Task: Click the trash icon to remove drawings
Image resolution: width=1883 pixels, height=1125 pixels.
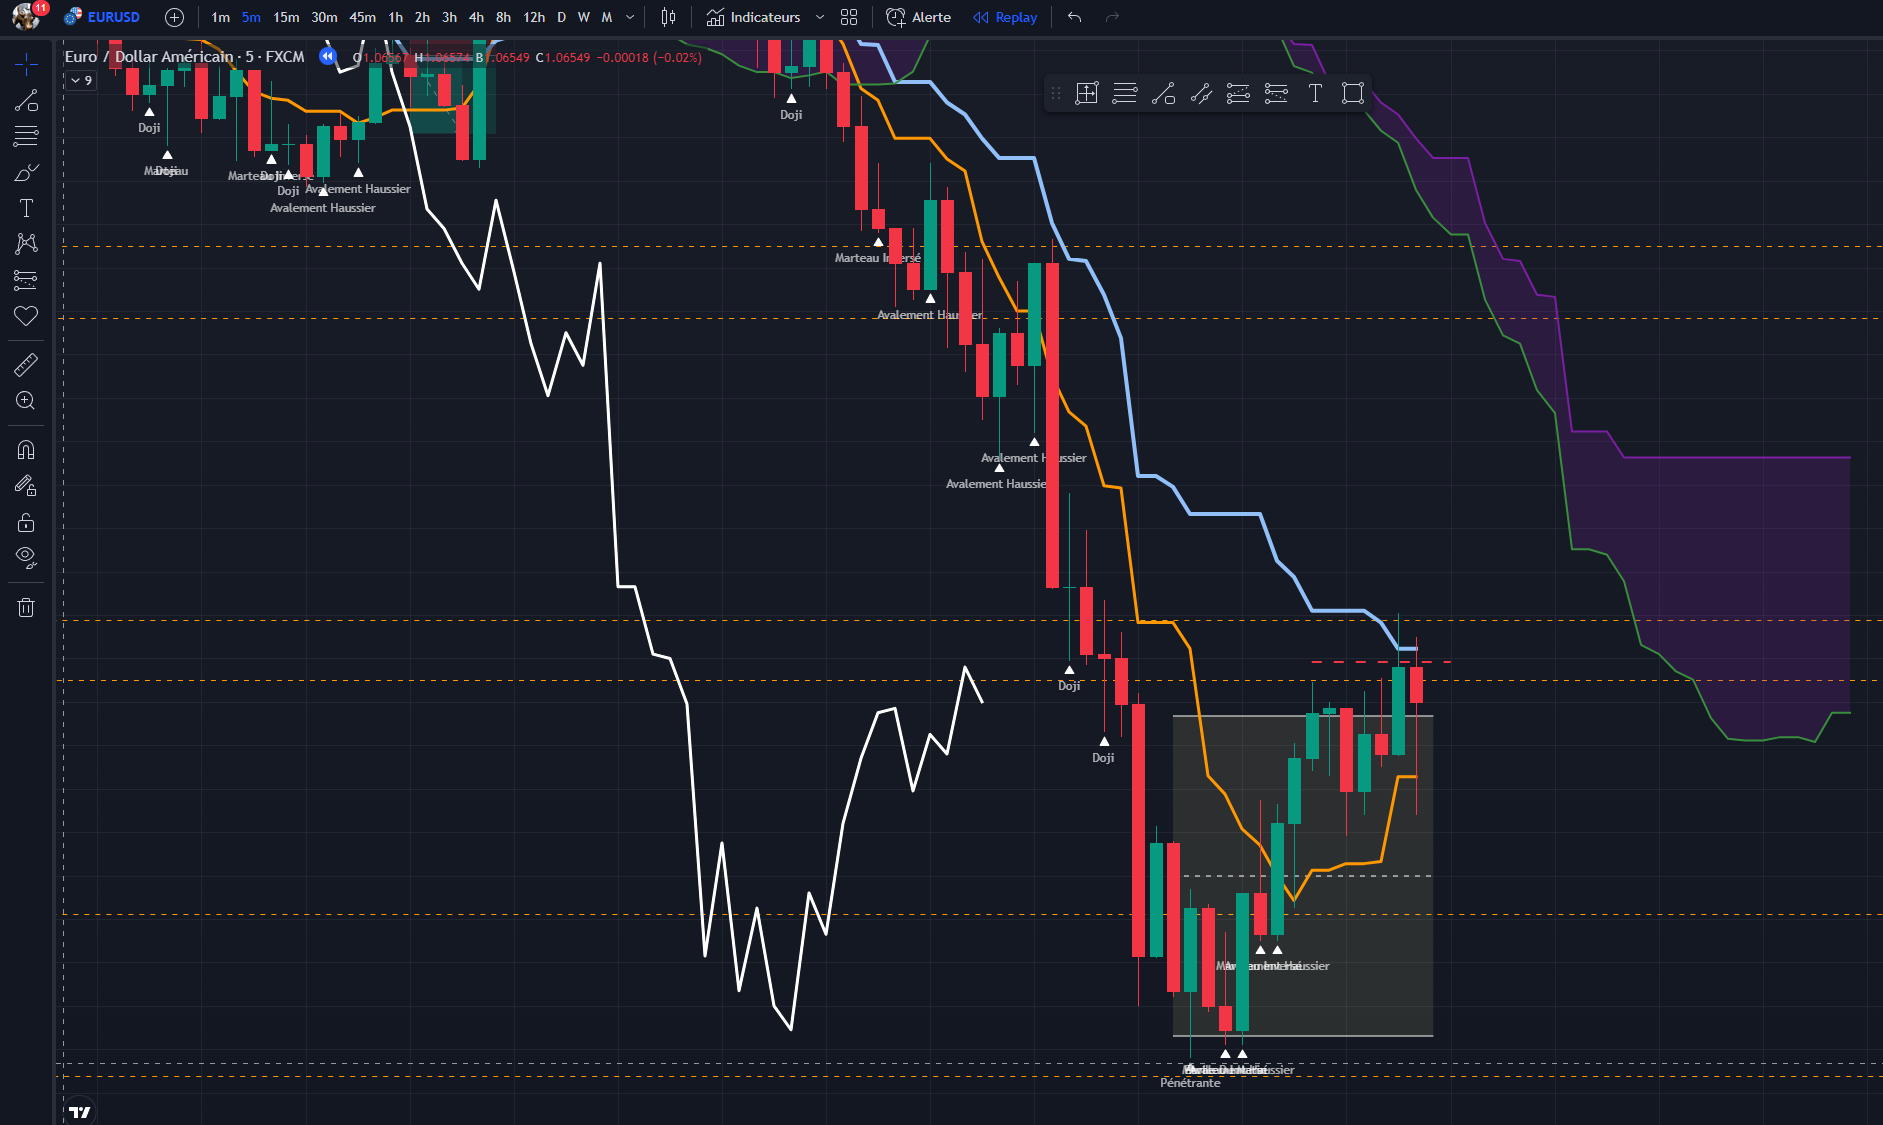Action: (26, 607)
